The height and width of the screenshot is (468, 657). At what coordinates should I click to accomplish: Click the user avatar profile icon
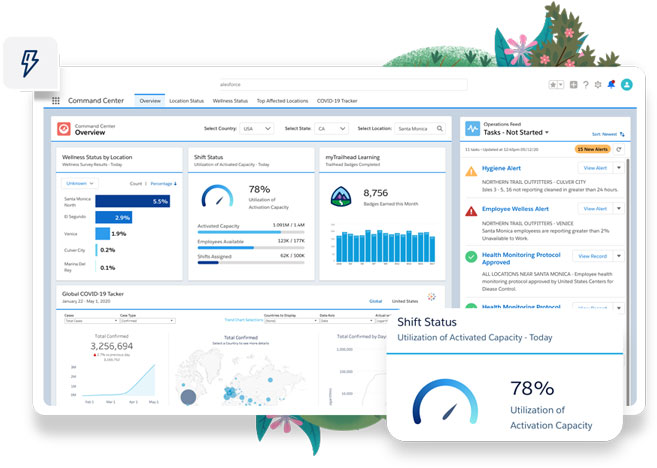click(627, 85)
